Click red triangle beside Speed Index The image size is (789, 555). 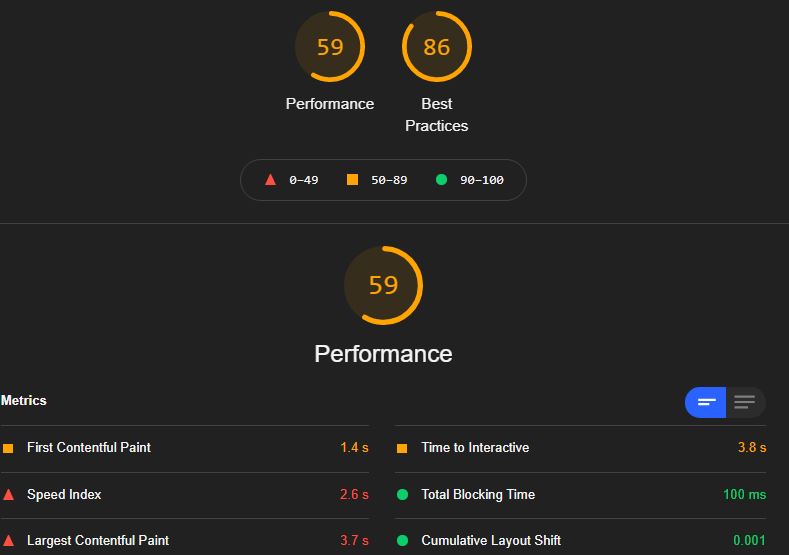[8, 495]
